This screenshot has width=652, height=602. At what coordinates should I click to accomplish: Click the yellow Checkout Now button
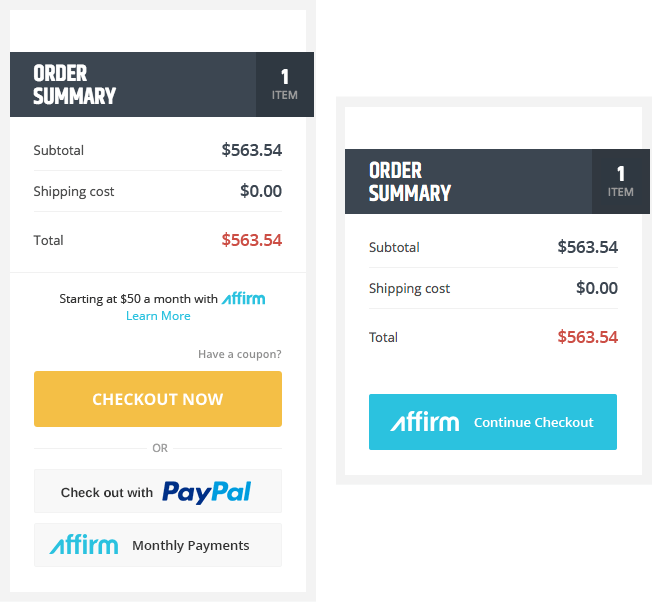158,399
